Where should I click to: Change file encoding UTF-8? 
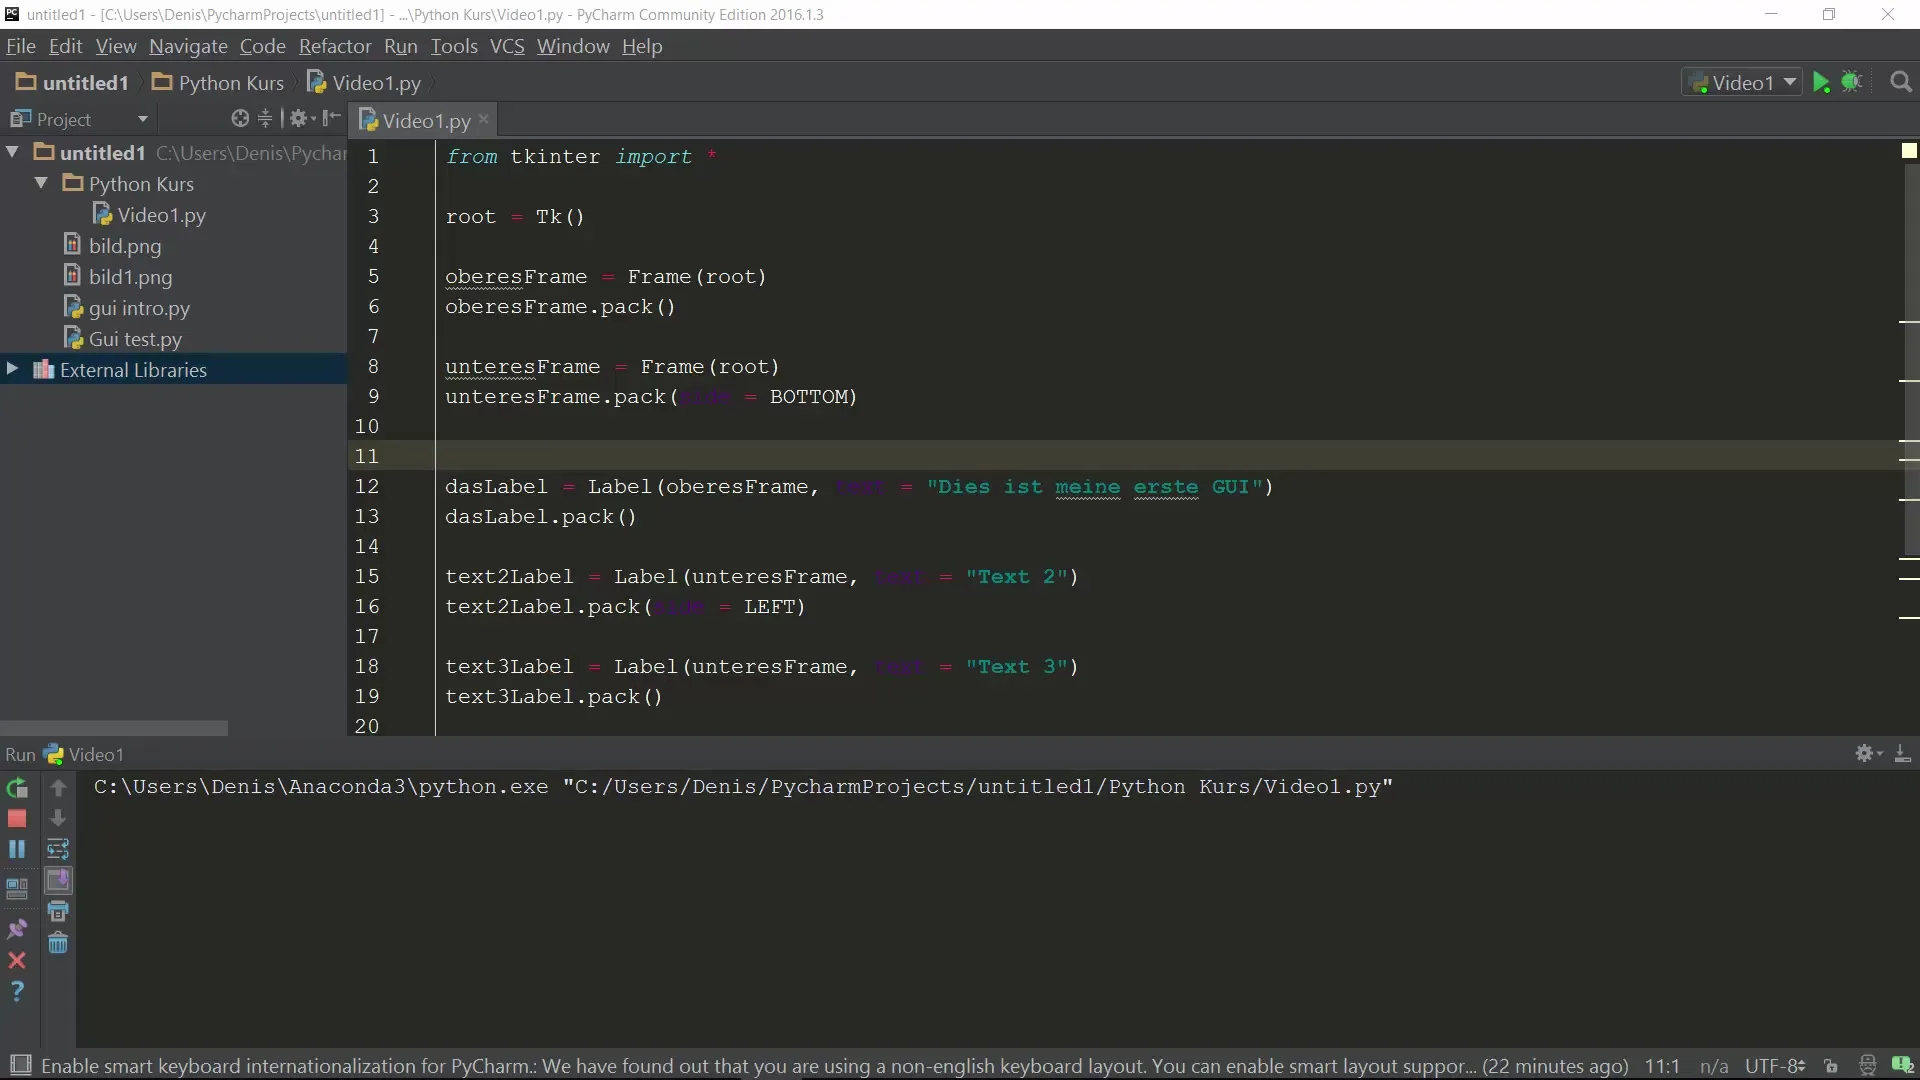[x=1775, y=1066]
